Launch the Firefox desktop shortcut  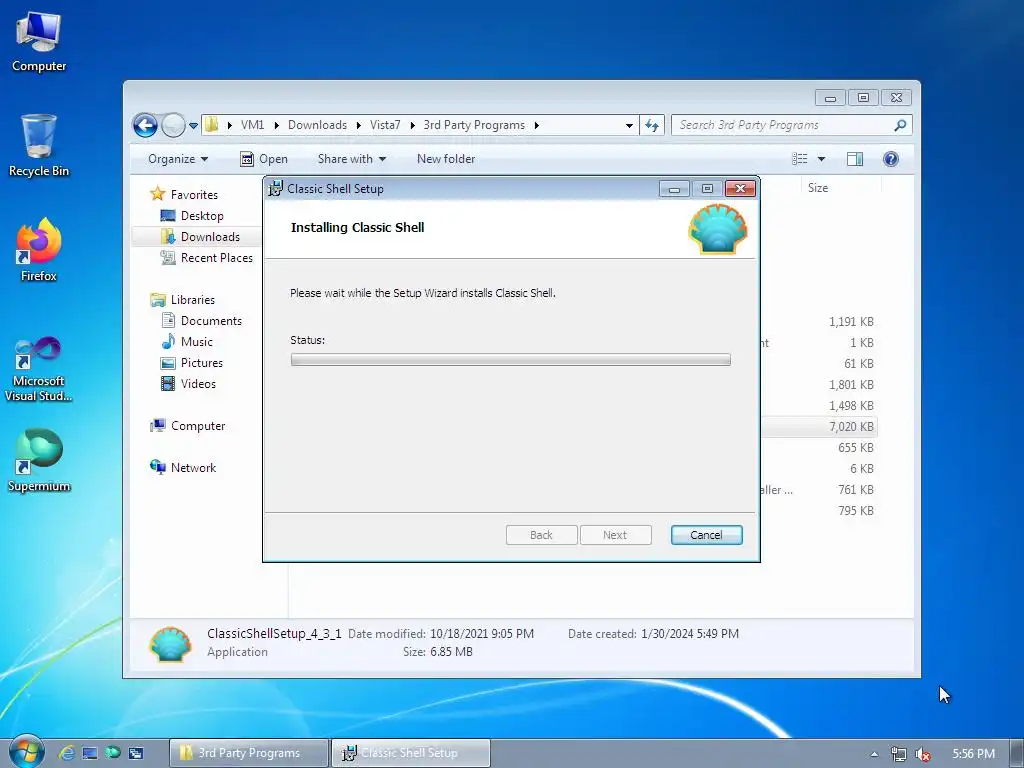39,251
